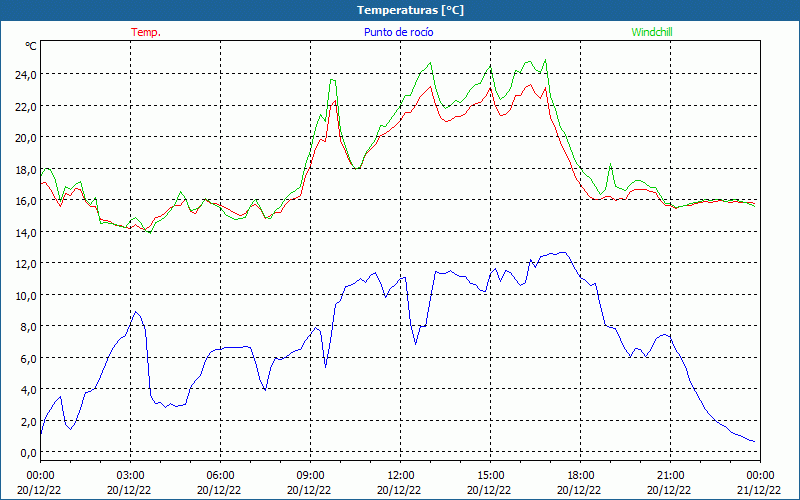Screen dimensions: 800x500
Task: Click the 15:00 time axis label
Action: pos(491,475)
